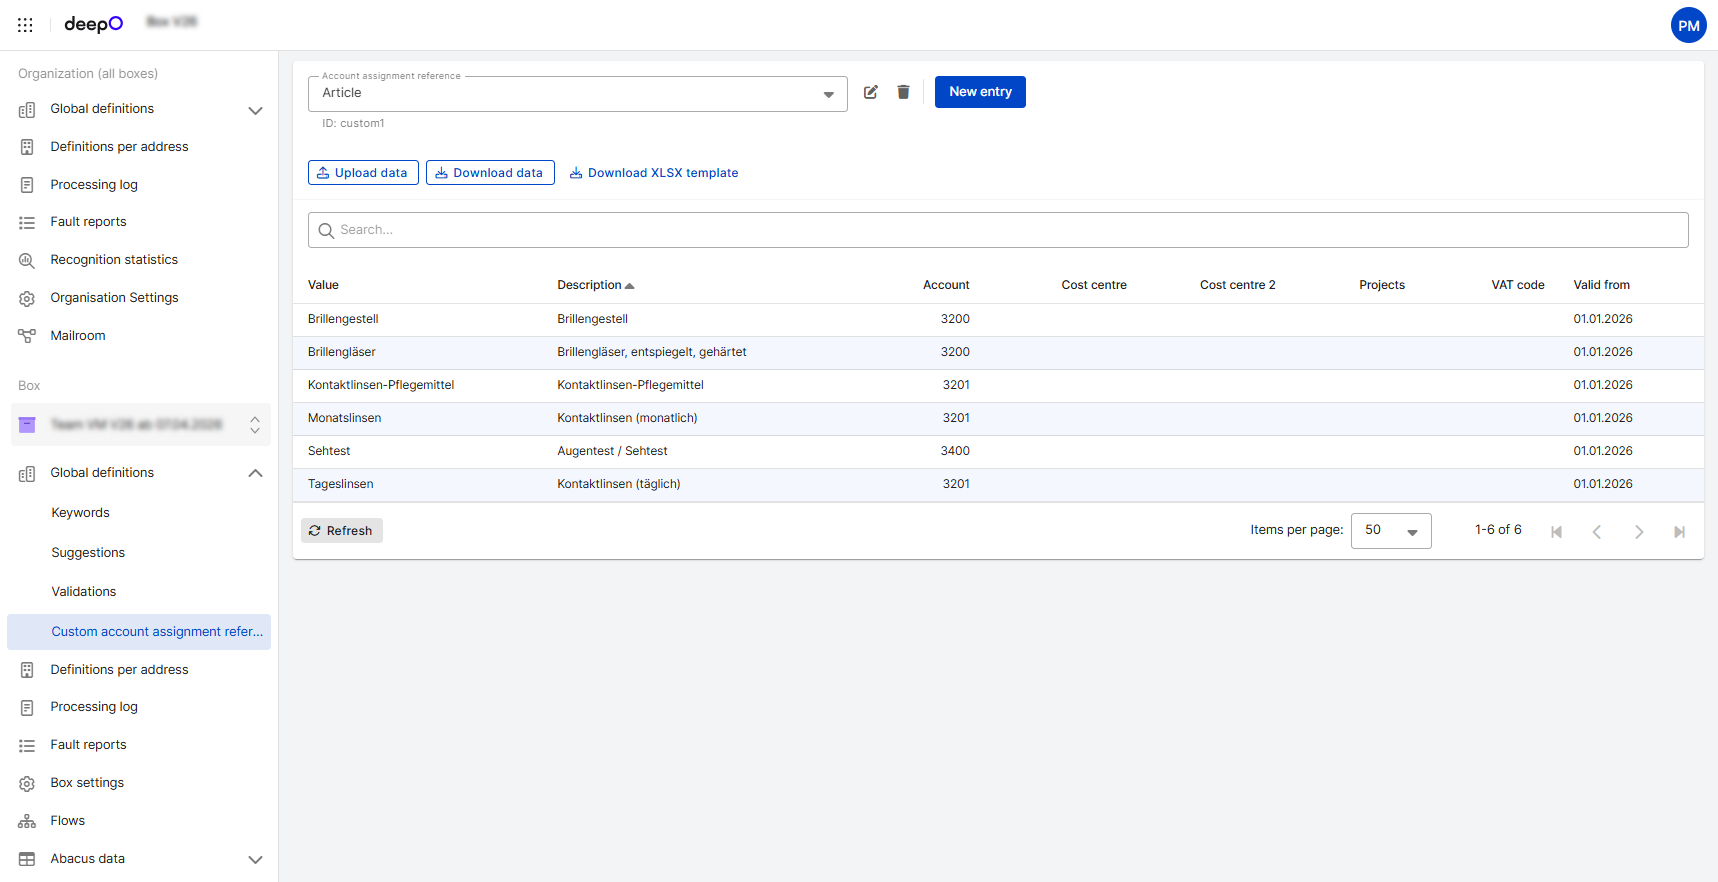
Task: Click the Download XLSX template link
Action: point(654,173)
